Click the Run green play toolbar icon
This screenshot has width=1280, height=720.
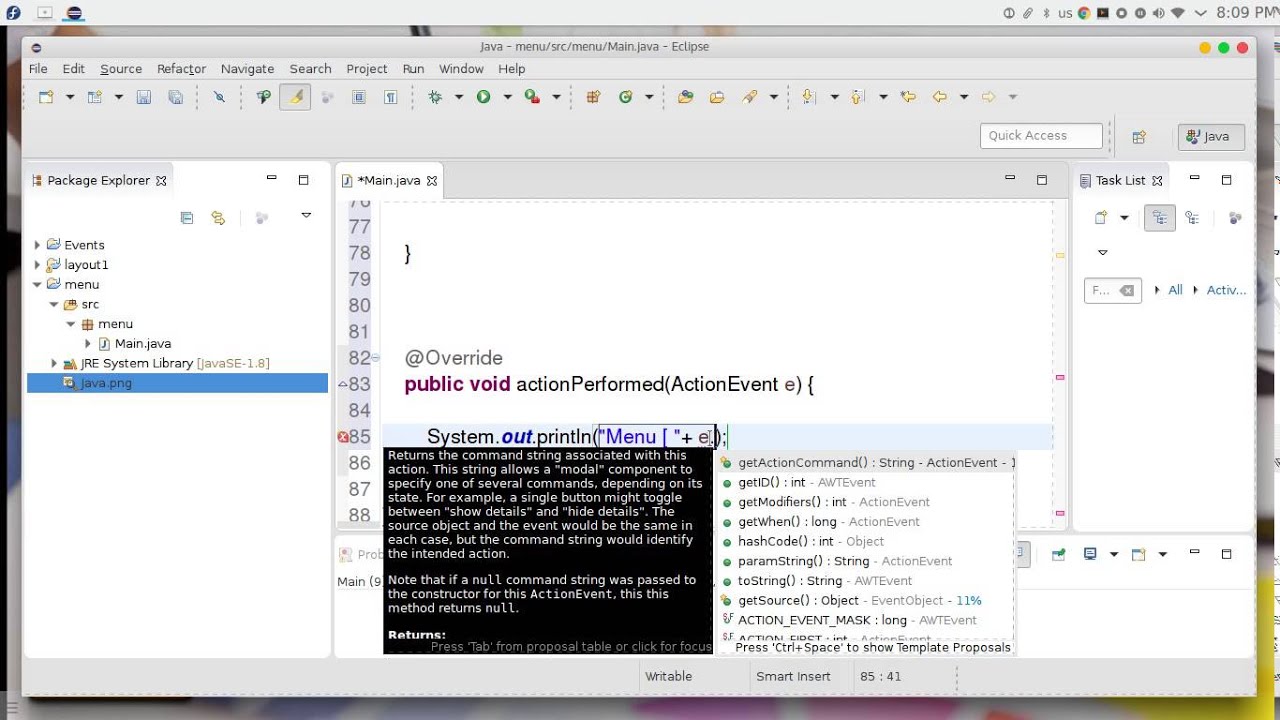[483, 97]
